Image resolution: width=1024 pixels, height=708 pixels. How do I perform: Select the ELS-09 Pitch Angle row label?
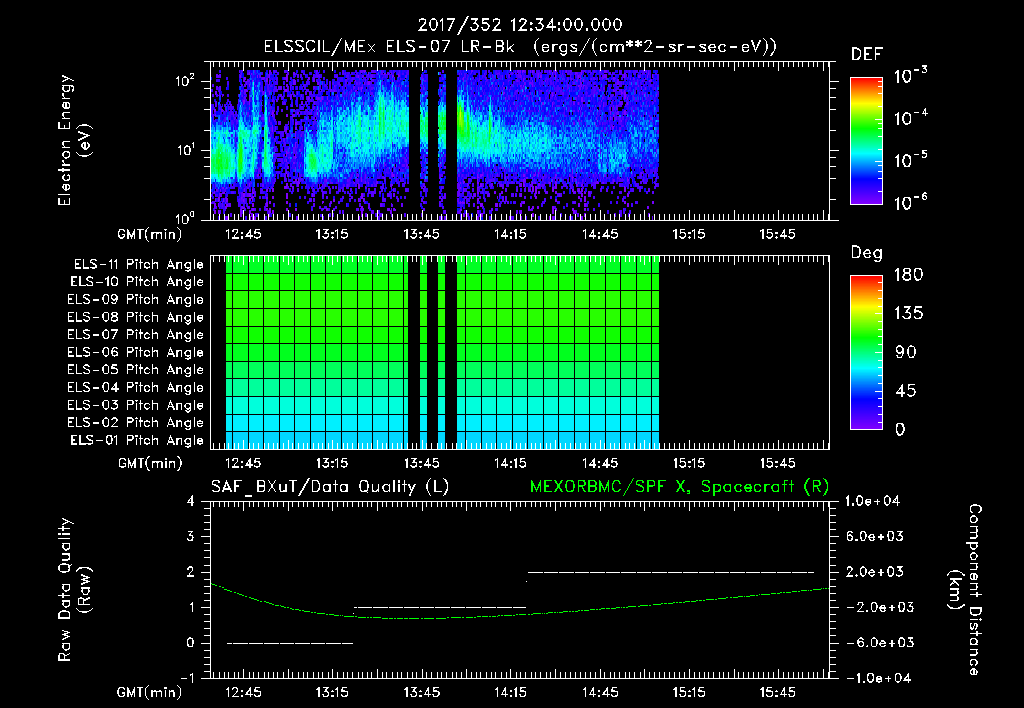coord(136,299)
